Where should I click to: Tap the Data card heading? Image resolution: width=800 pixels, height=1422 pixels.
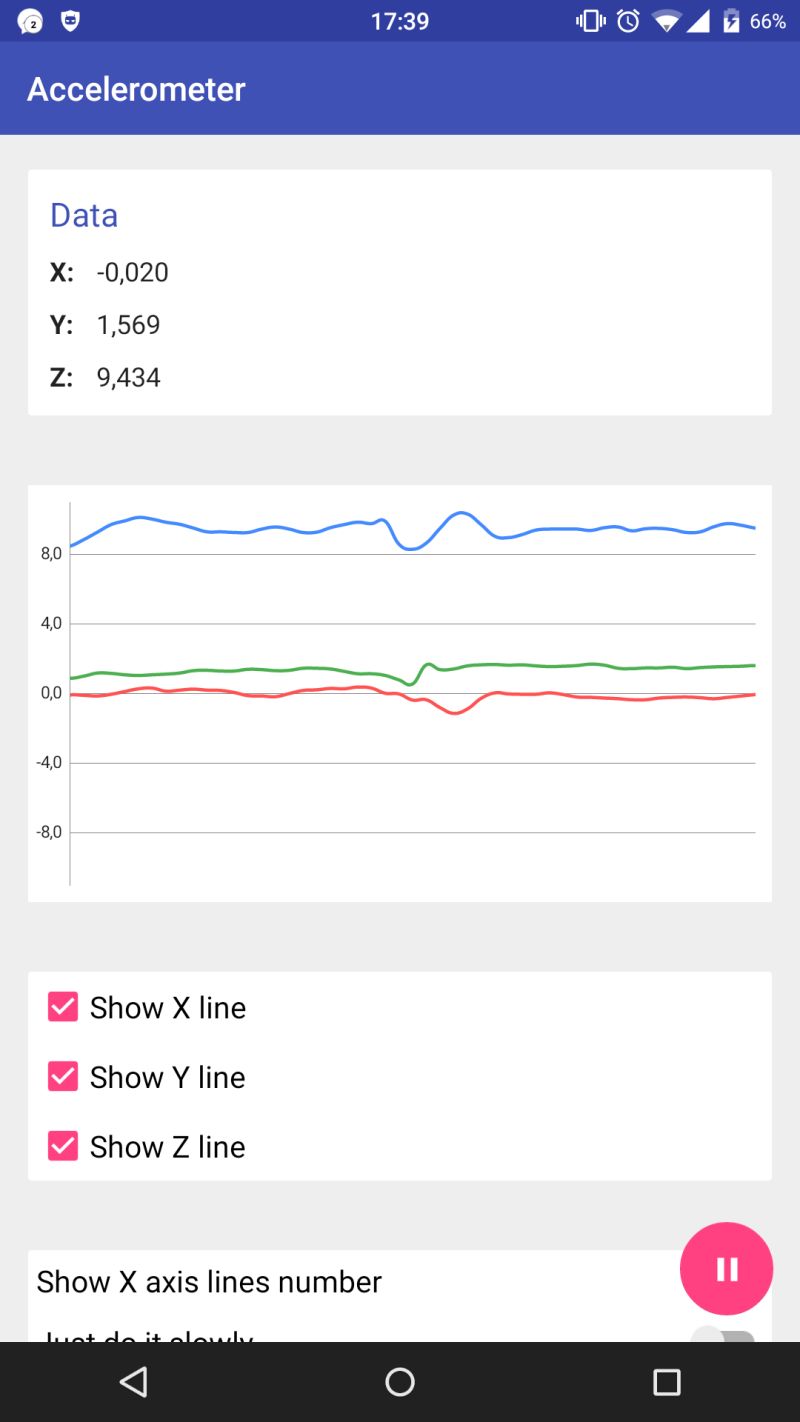84,215
